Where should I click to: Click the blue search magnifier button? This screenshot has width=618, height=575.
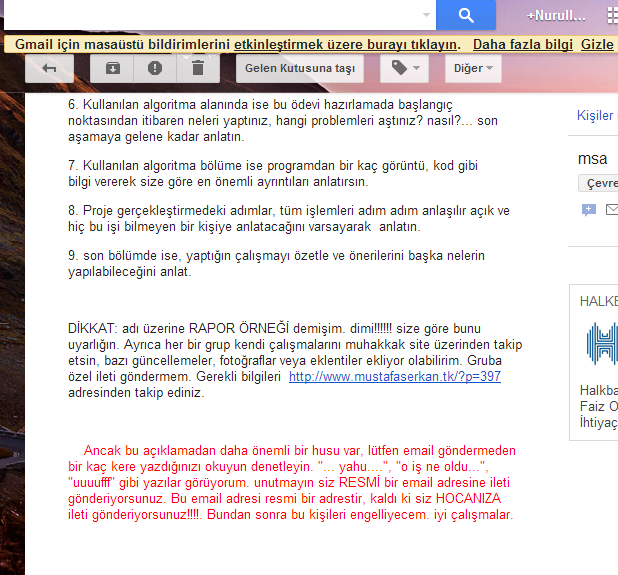click(466, 15)
